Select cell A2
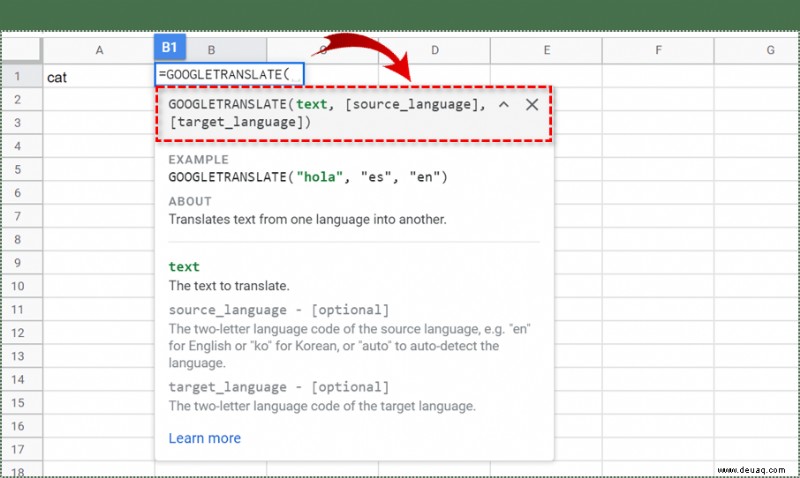Screen dimensions: 800x478 tap(98, 99)
